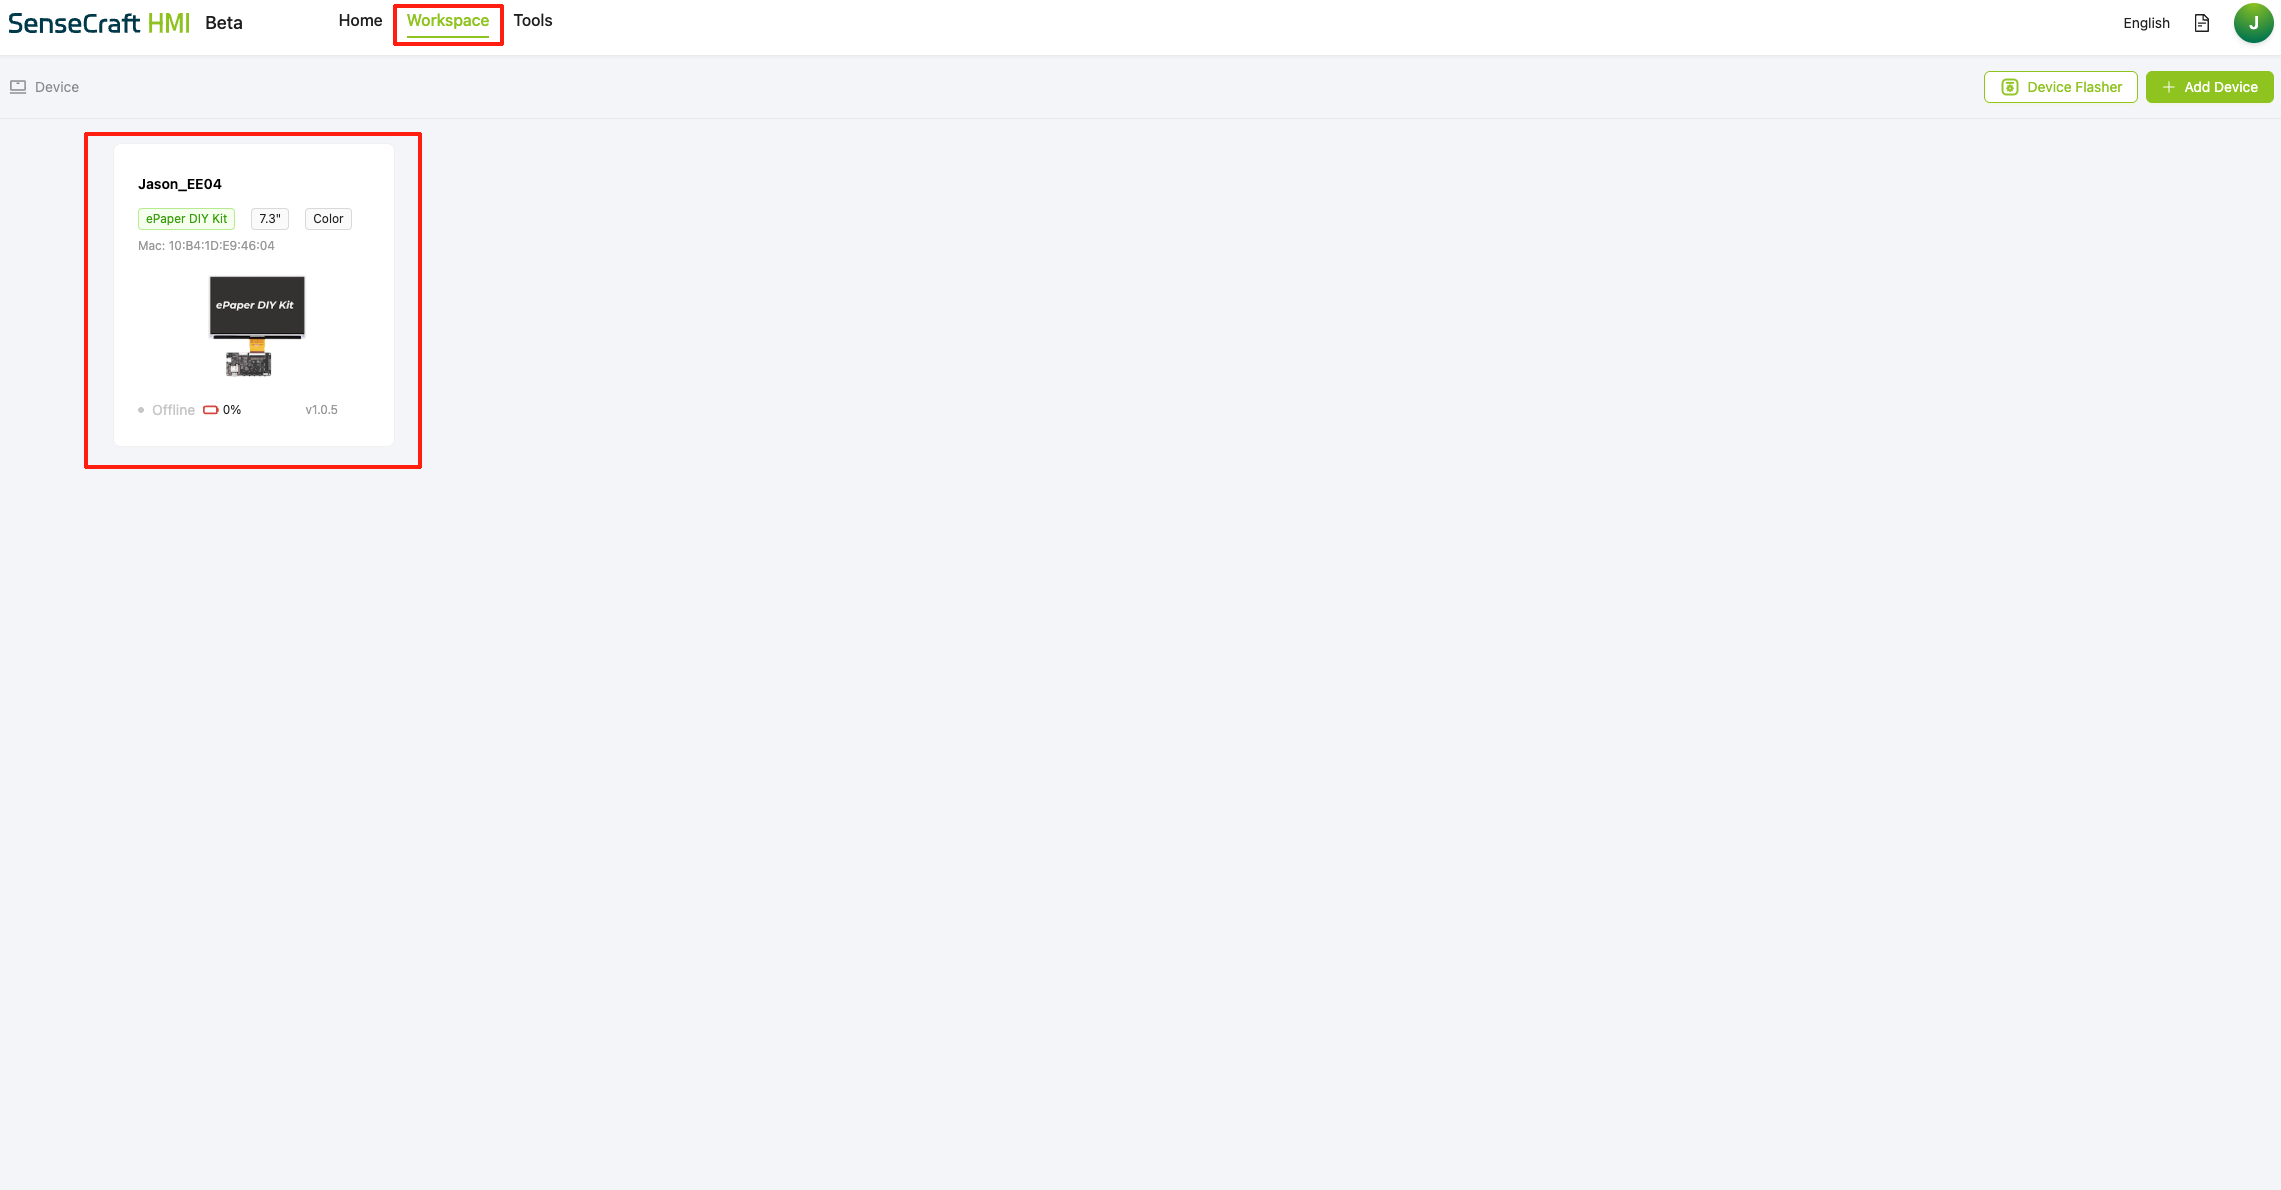2281x1190 pixels.
Task: Open the documentation page icon
Action: point(2202,23)
